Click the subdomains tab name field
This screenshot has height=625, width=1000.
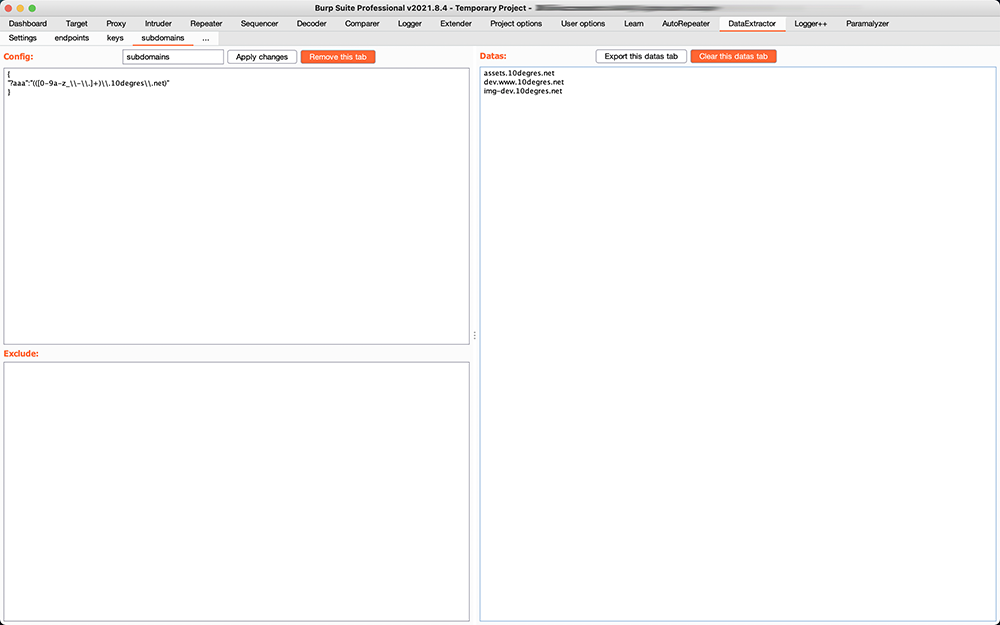tap(173, 57)
